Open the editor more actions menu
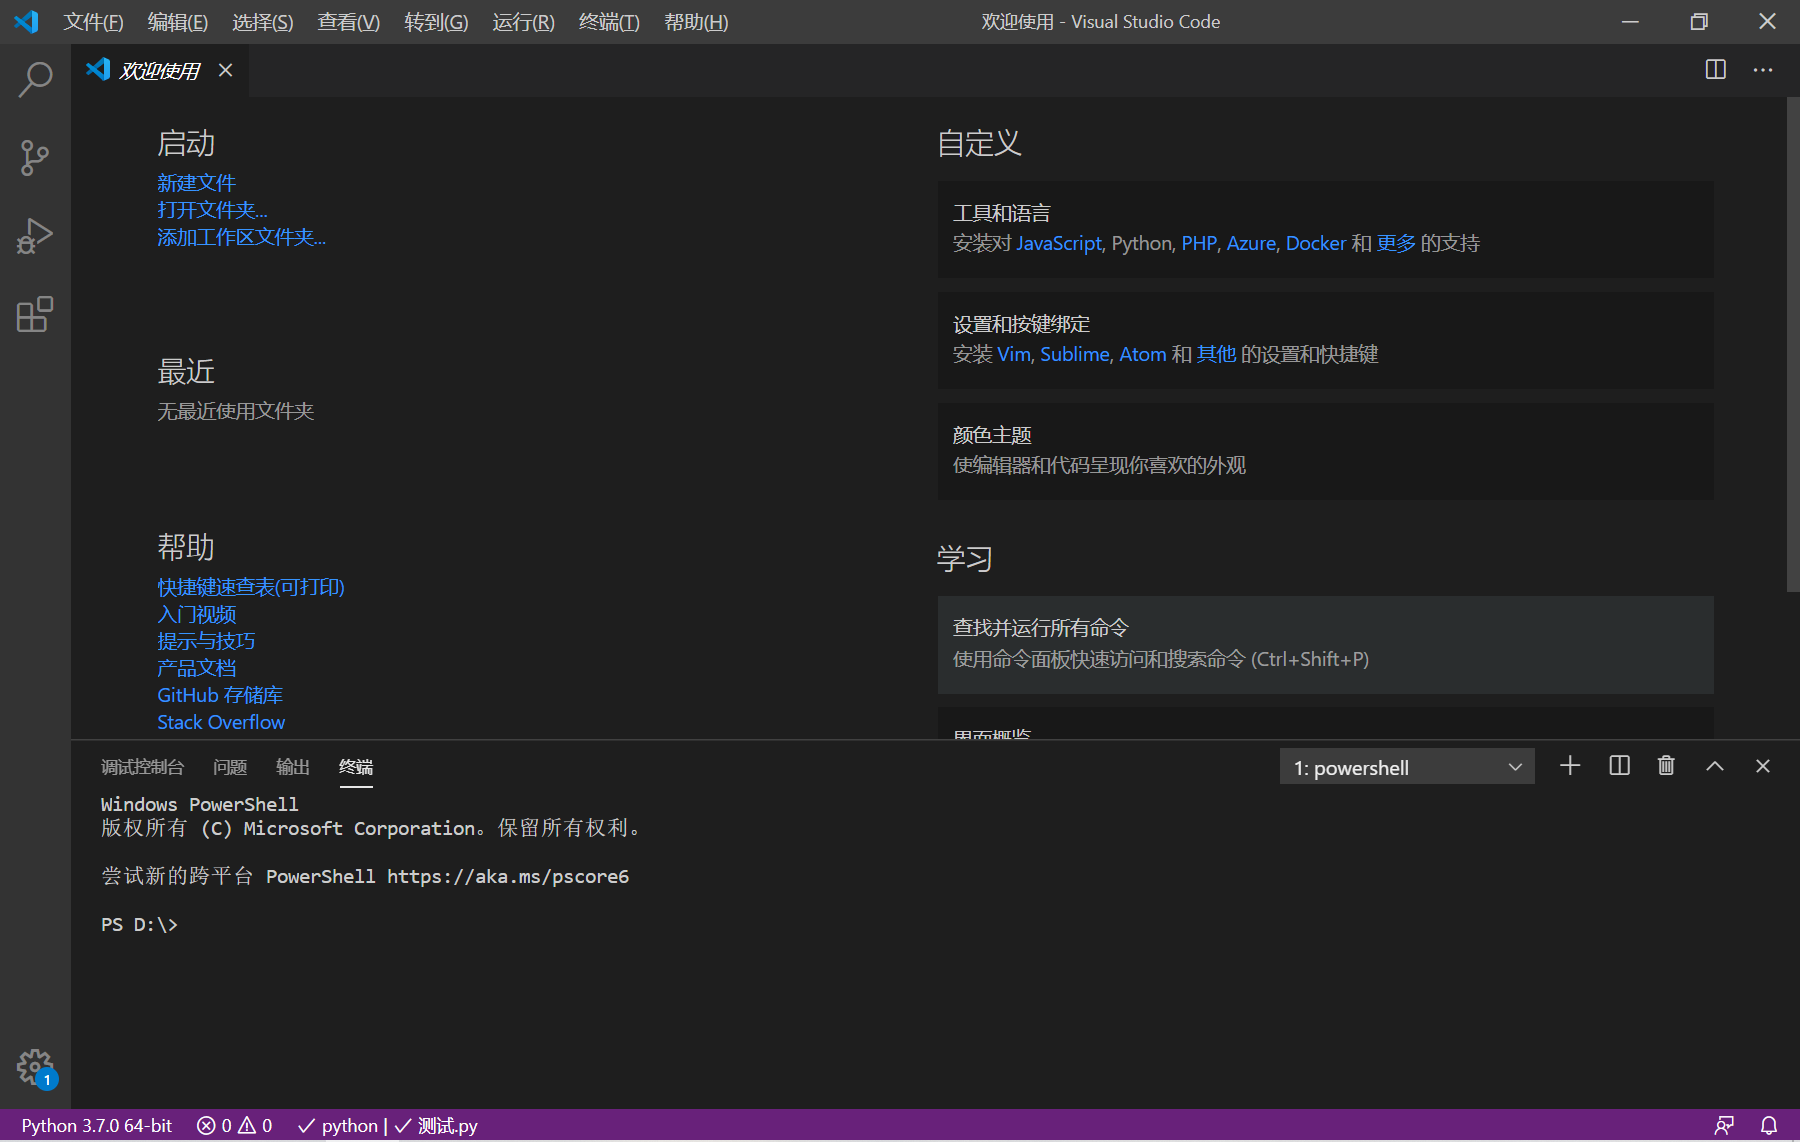The image size is (1800, 1142). (1764, 69)
